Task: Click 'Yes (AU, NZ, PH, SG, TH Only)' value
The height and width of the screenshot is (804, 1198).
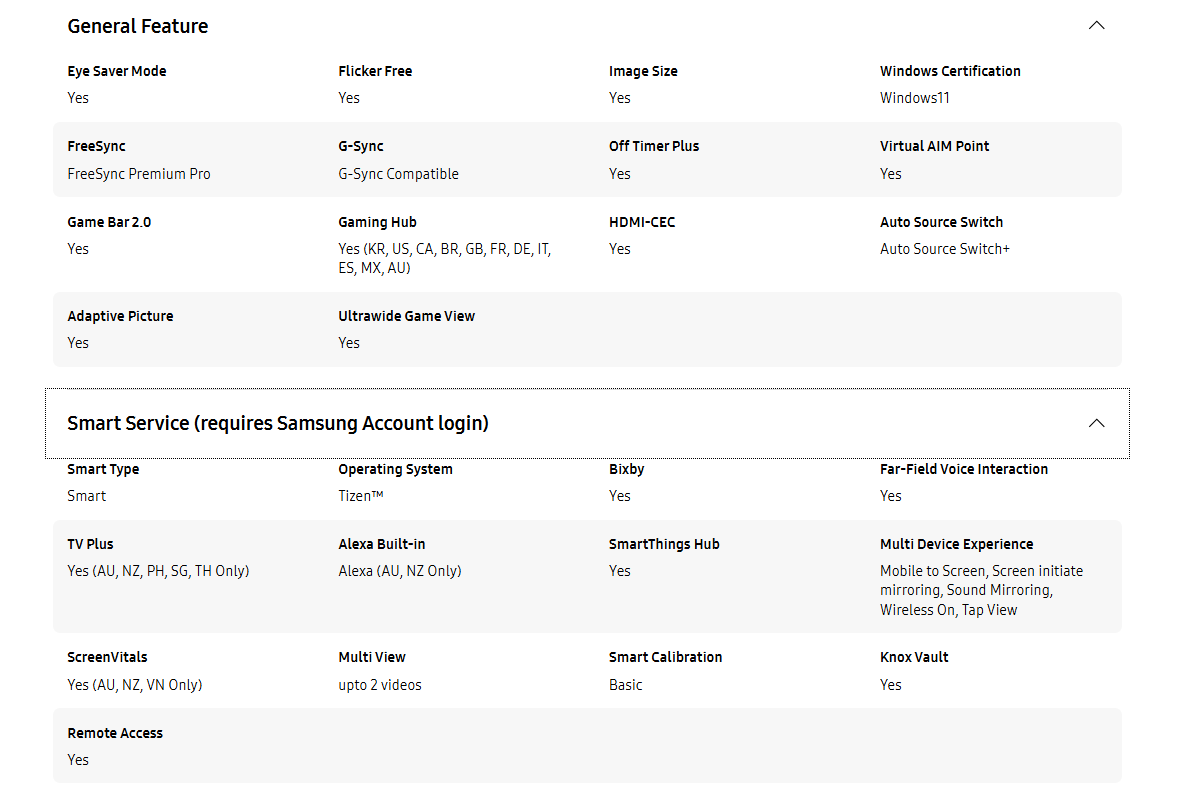Action: (158, 571)
